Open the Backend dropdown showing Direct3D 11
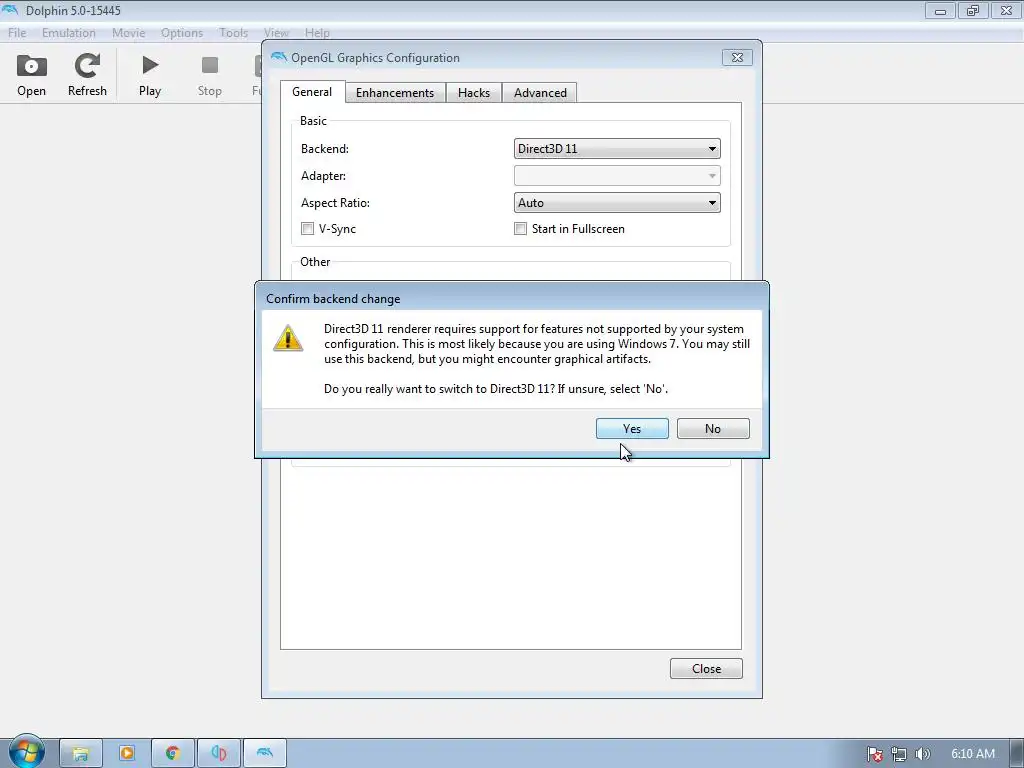The image size is (1024, 768). point(617,149)
